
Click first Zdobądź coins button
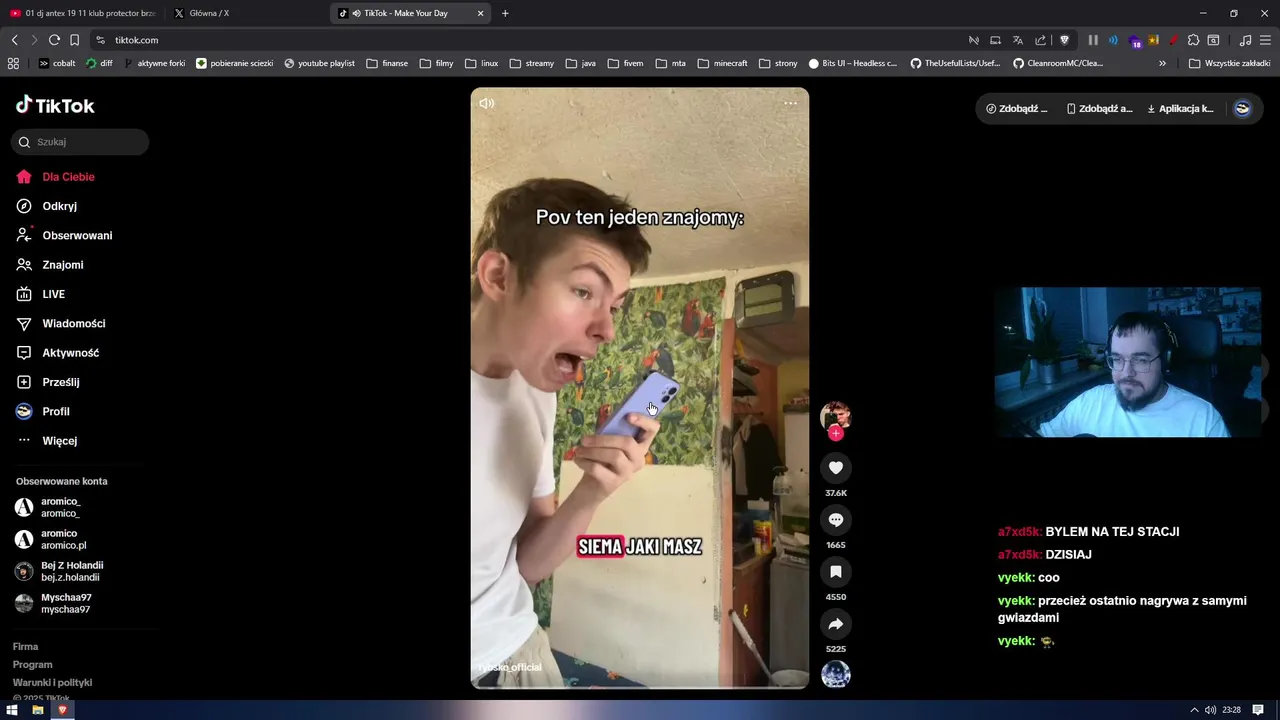pos(1017,109)
